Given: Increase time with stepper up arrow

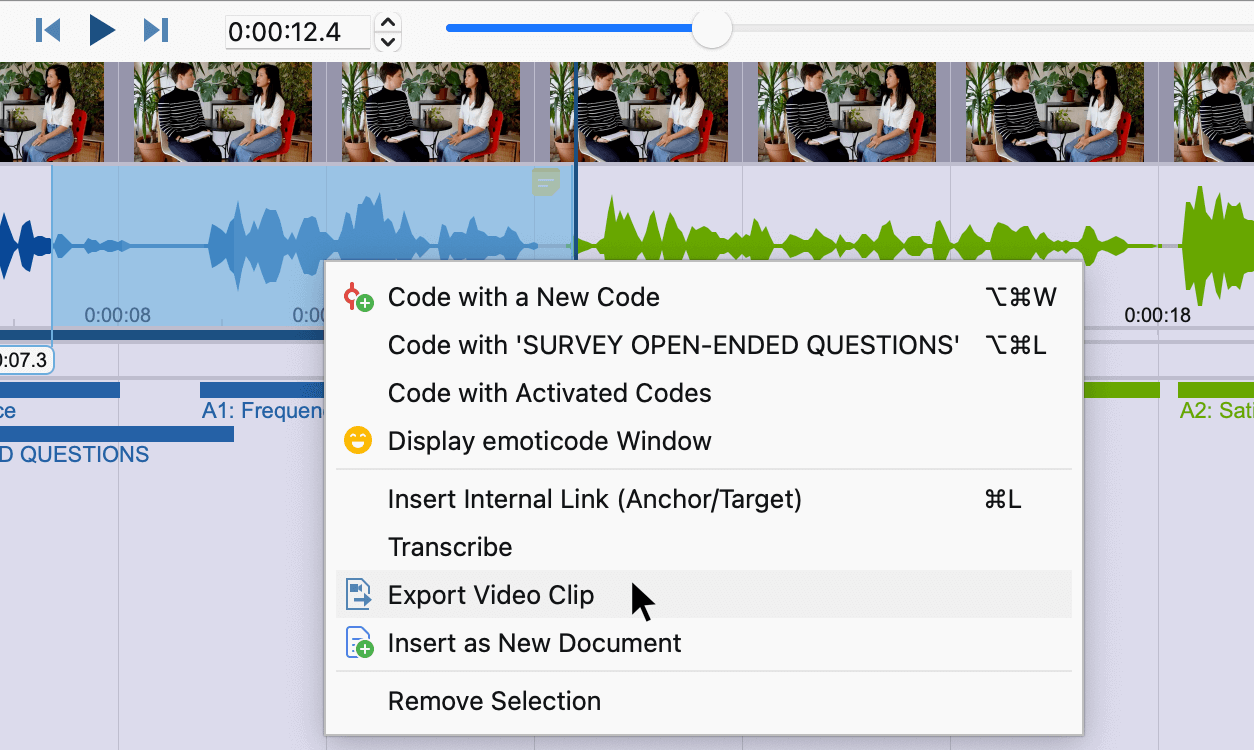Looking at the screenshot, I should coord(390,22).
